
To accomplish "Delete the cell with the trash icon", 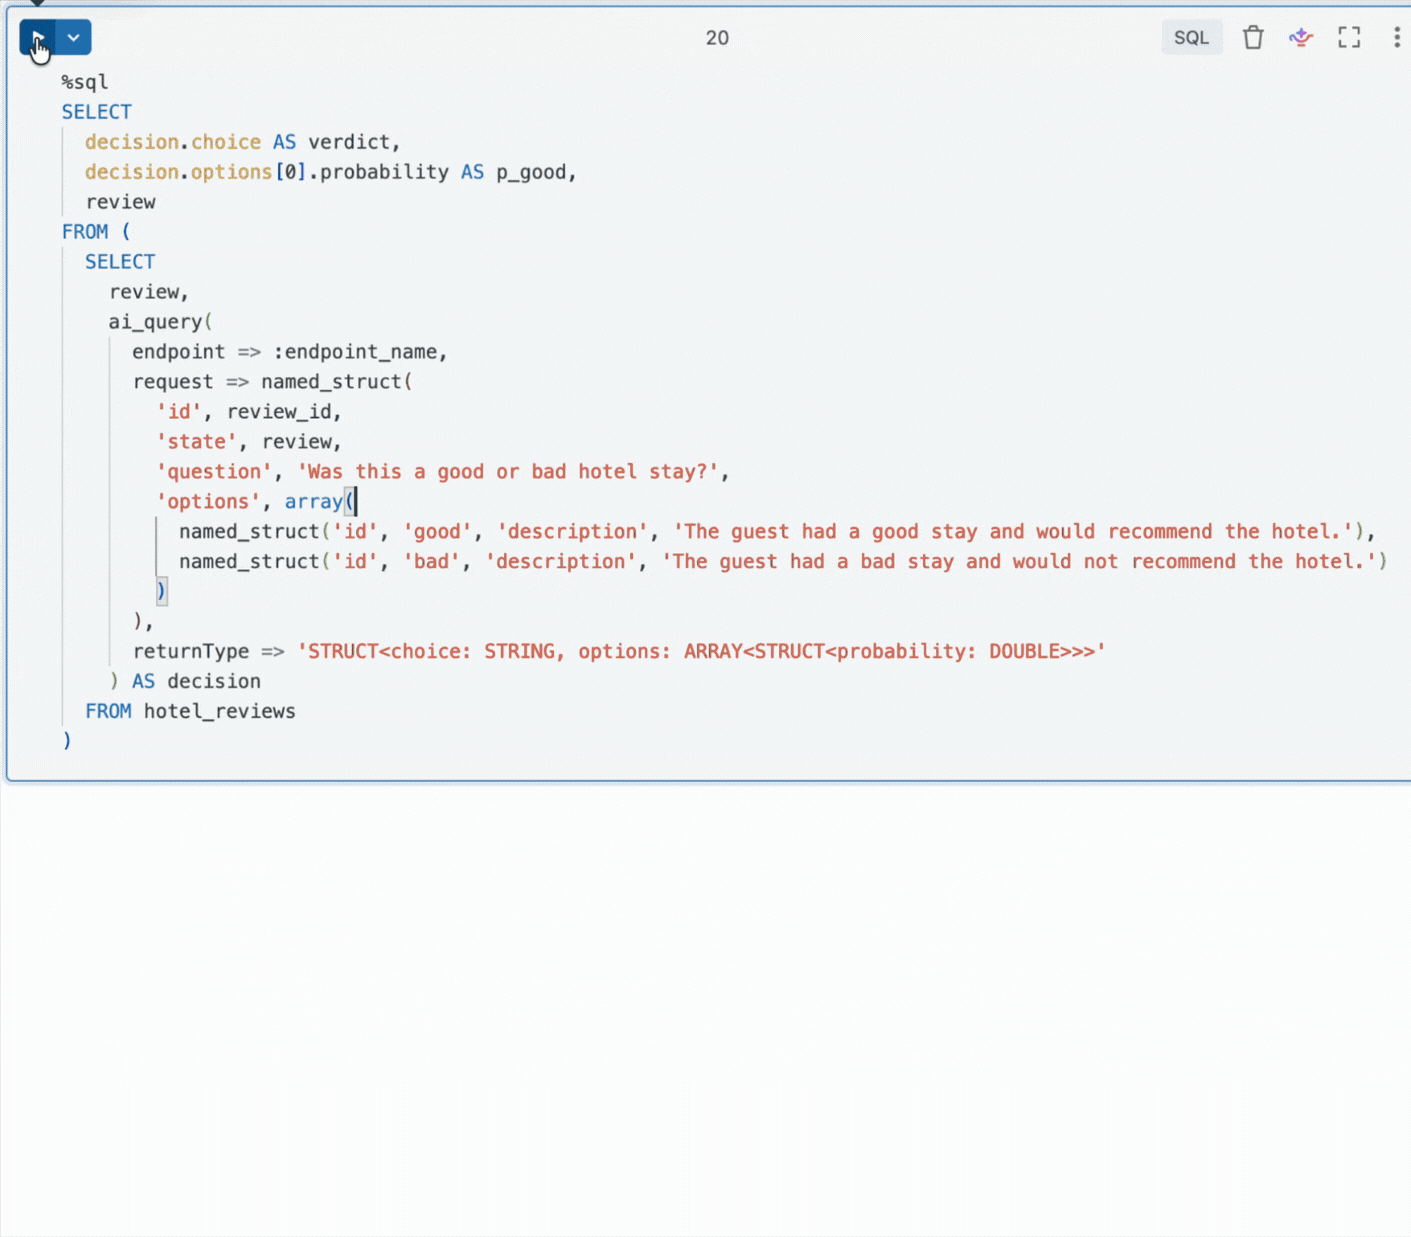I will [x=1253, y=38].
